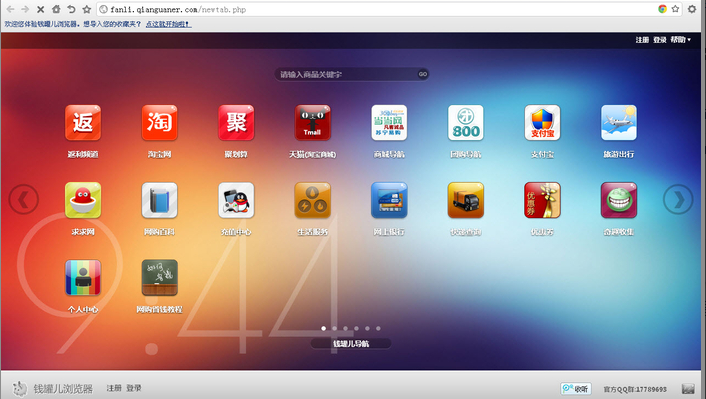
Task: Open the green smiley face icon
Action: point(619,200)
